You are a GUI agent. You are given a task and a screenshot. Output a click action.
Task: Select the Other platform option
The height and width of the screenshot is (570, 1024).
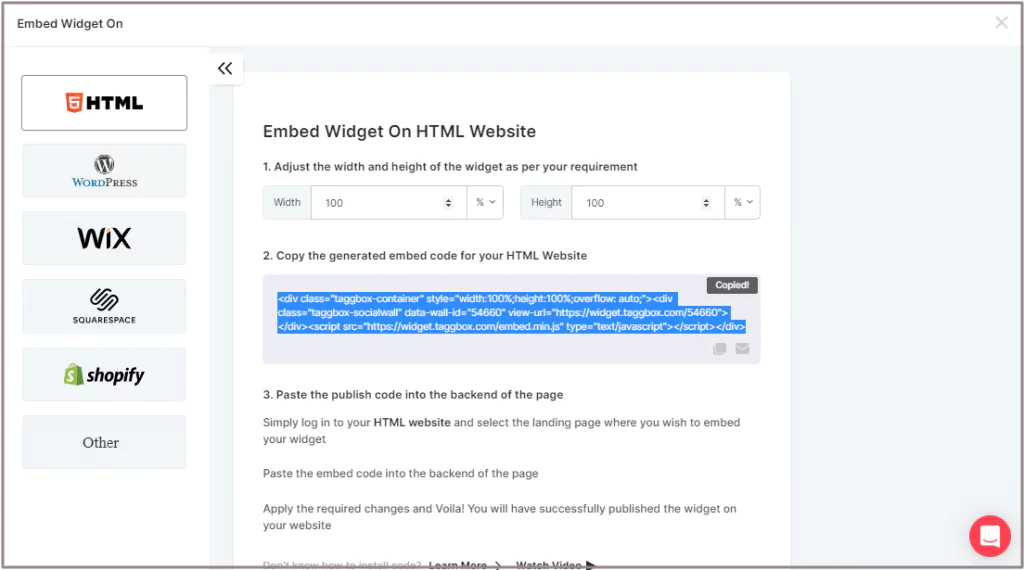click(104, 442)
